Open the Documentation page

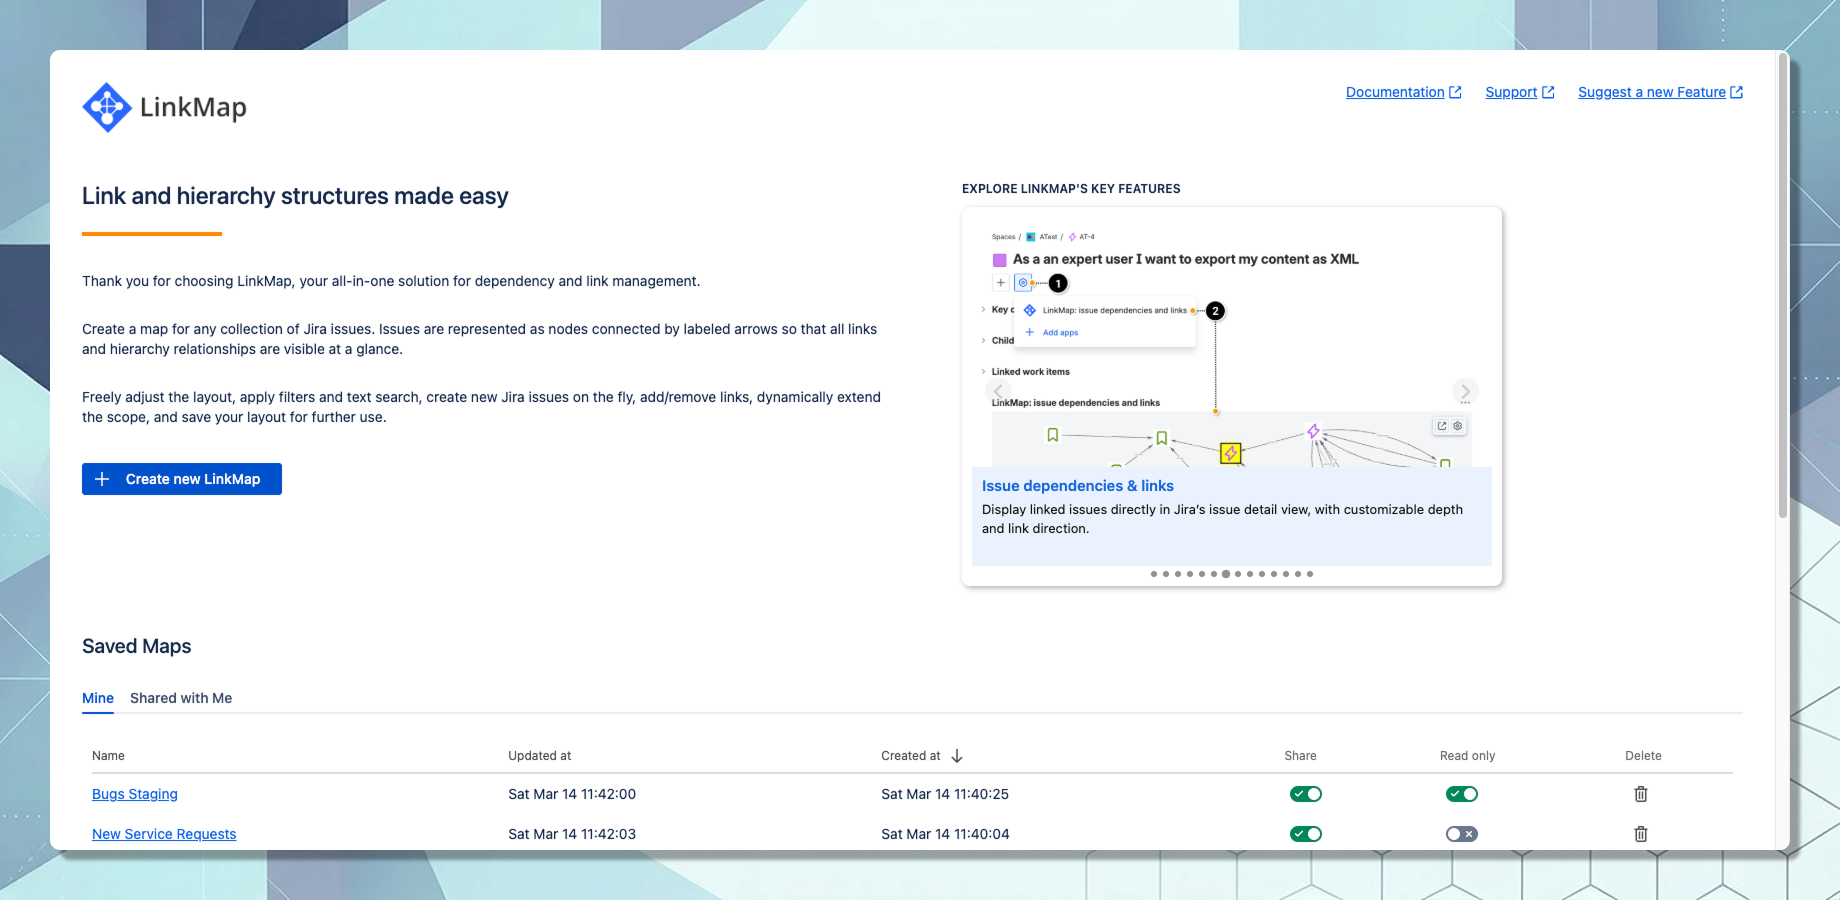[x=1394, y=91]
